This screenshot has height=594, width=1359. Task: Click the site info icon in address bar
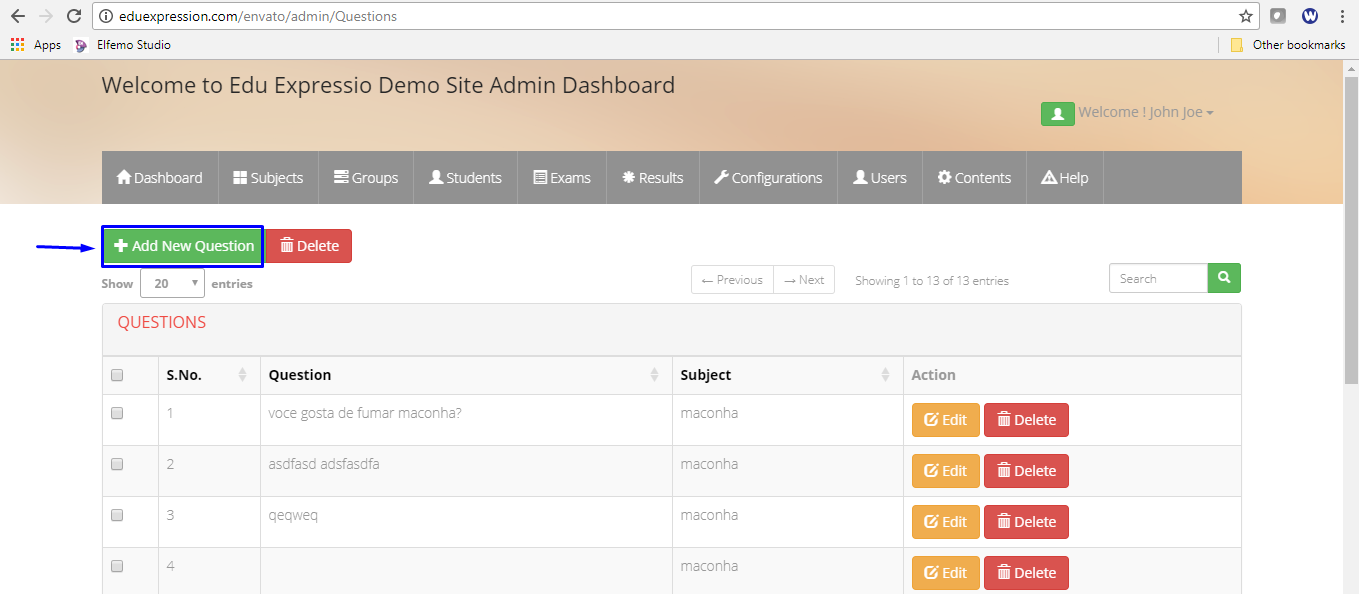105,16
